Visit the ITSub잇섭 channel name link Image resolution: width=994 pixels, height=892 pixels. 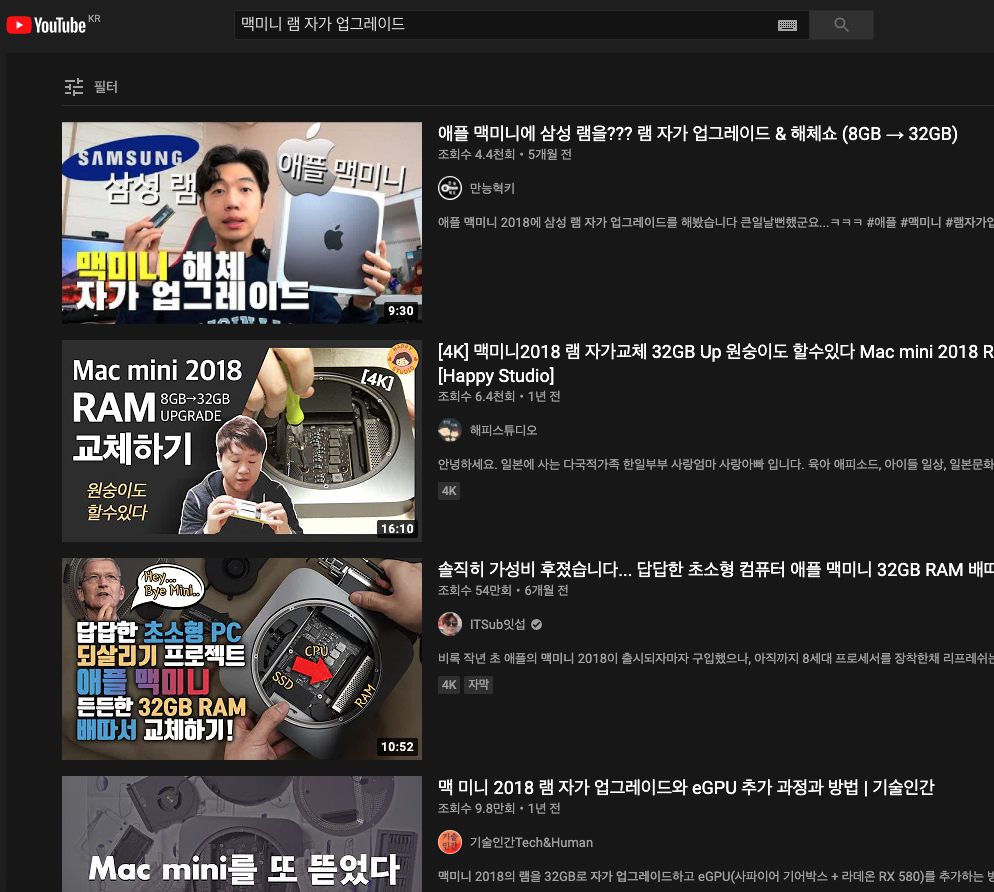[498, 624]
